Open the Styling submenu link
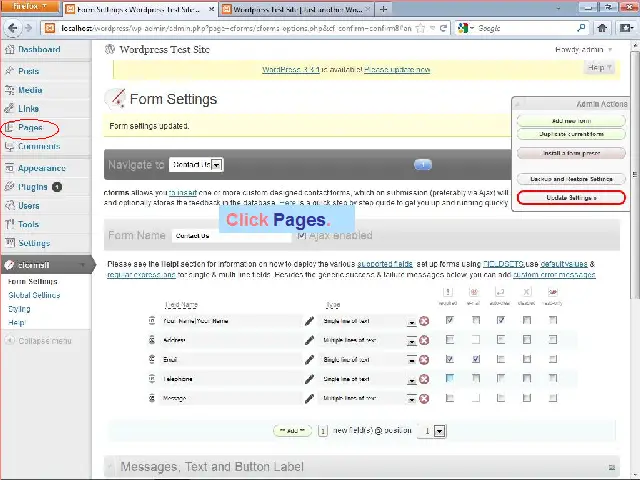The height and width of the screenshot is (480, 640). (19, 309)
